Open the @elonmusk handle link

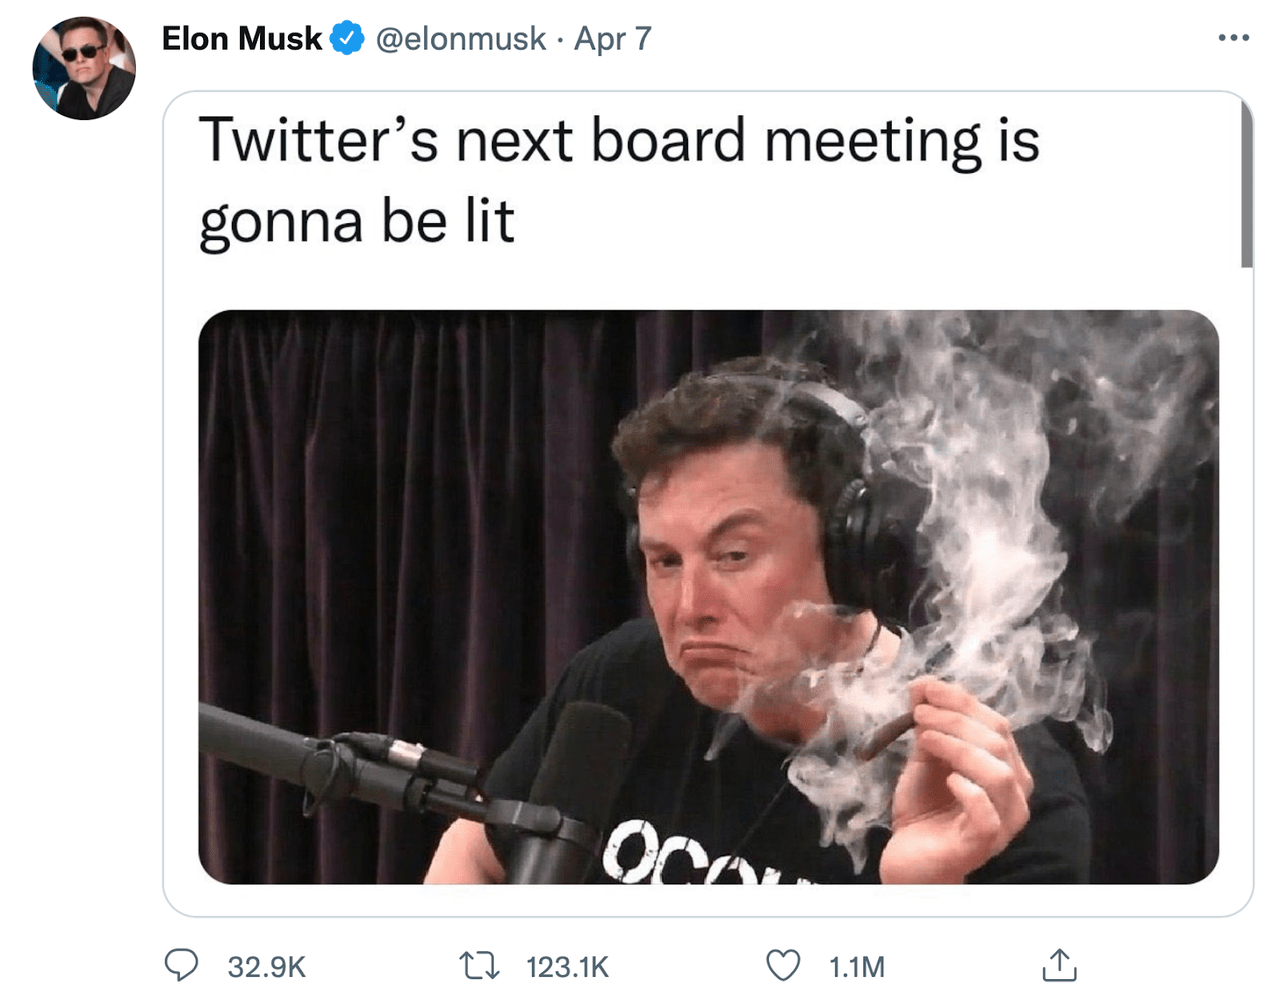pyautogui.click(x=459, y=39)
